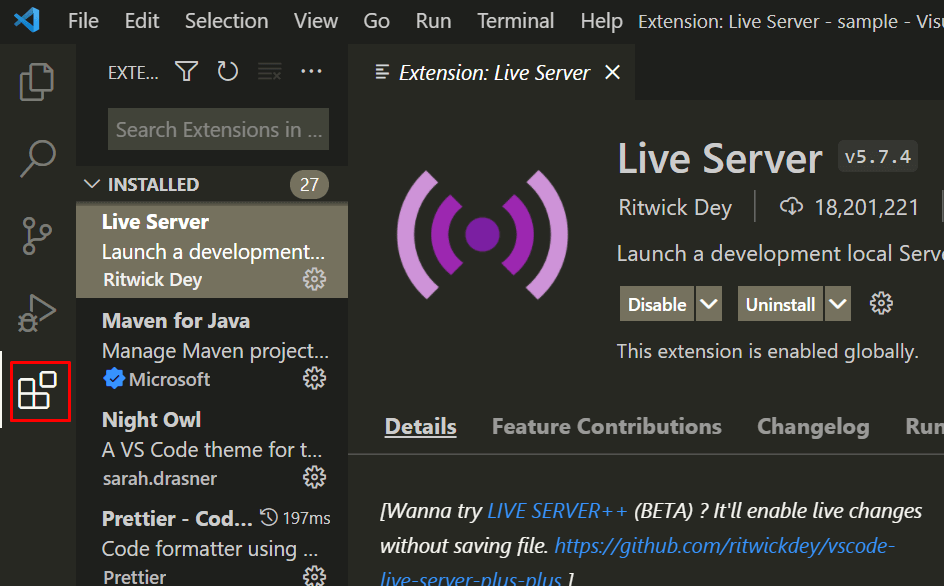This screenshot has height=586, width=944.
Task: Open the Run and Debug view
Action: point(37,313)
